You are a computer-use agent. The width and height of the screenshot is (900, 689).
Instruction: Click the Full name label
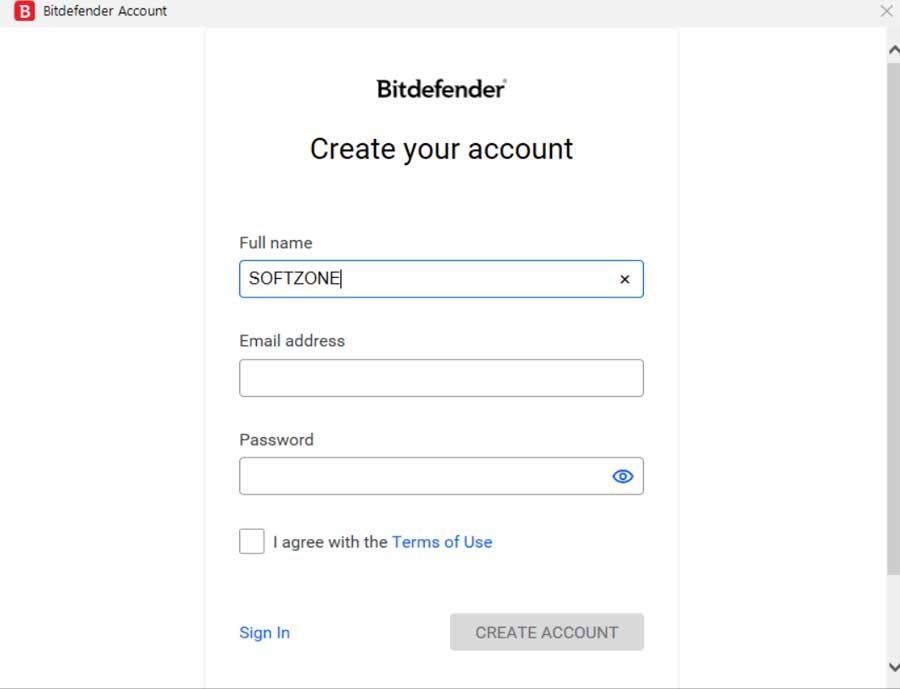click(276, 243)
